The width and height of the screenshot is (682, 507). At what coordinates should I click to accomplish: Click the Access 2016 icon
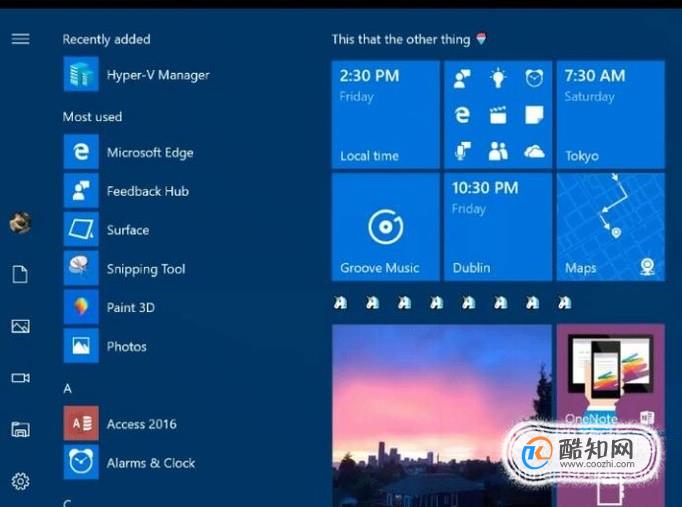81,424
